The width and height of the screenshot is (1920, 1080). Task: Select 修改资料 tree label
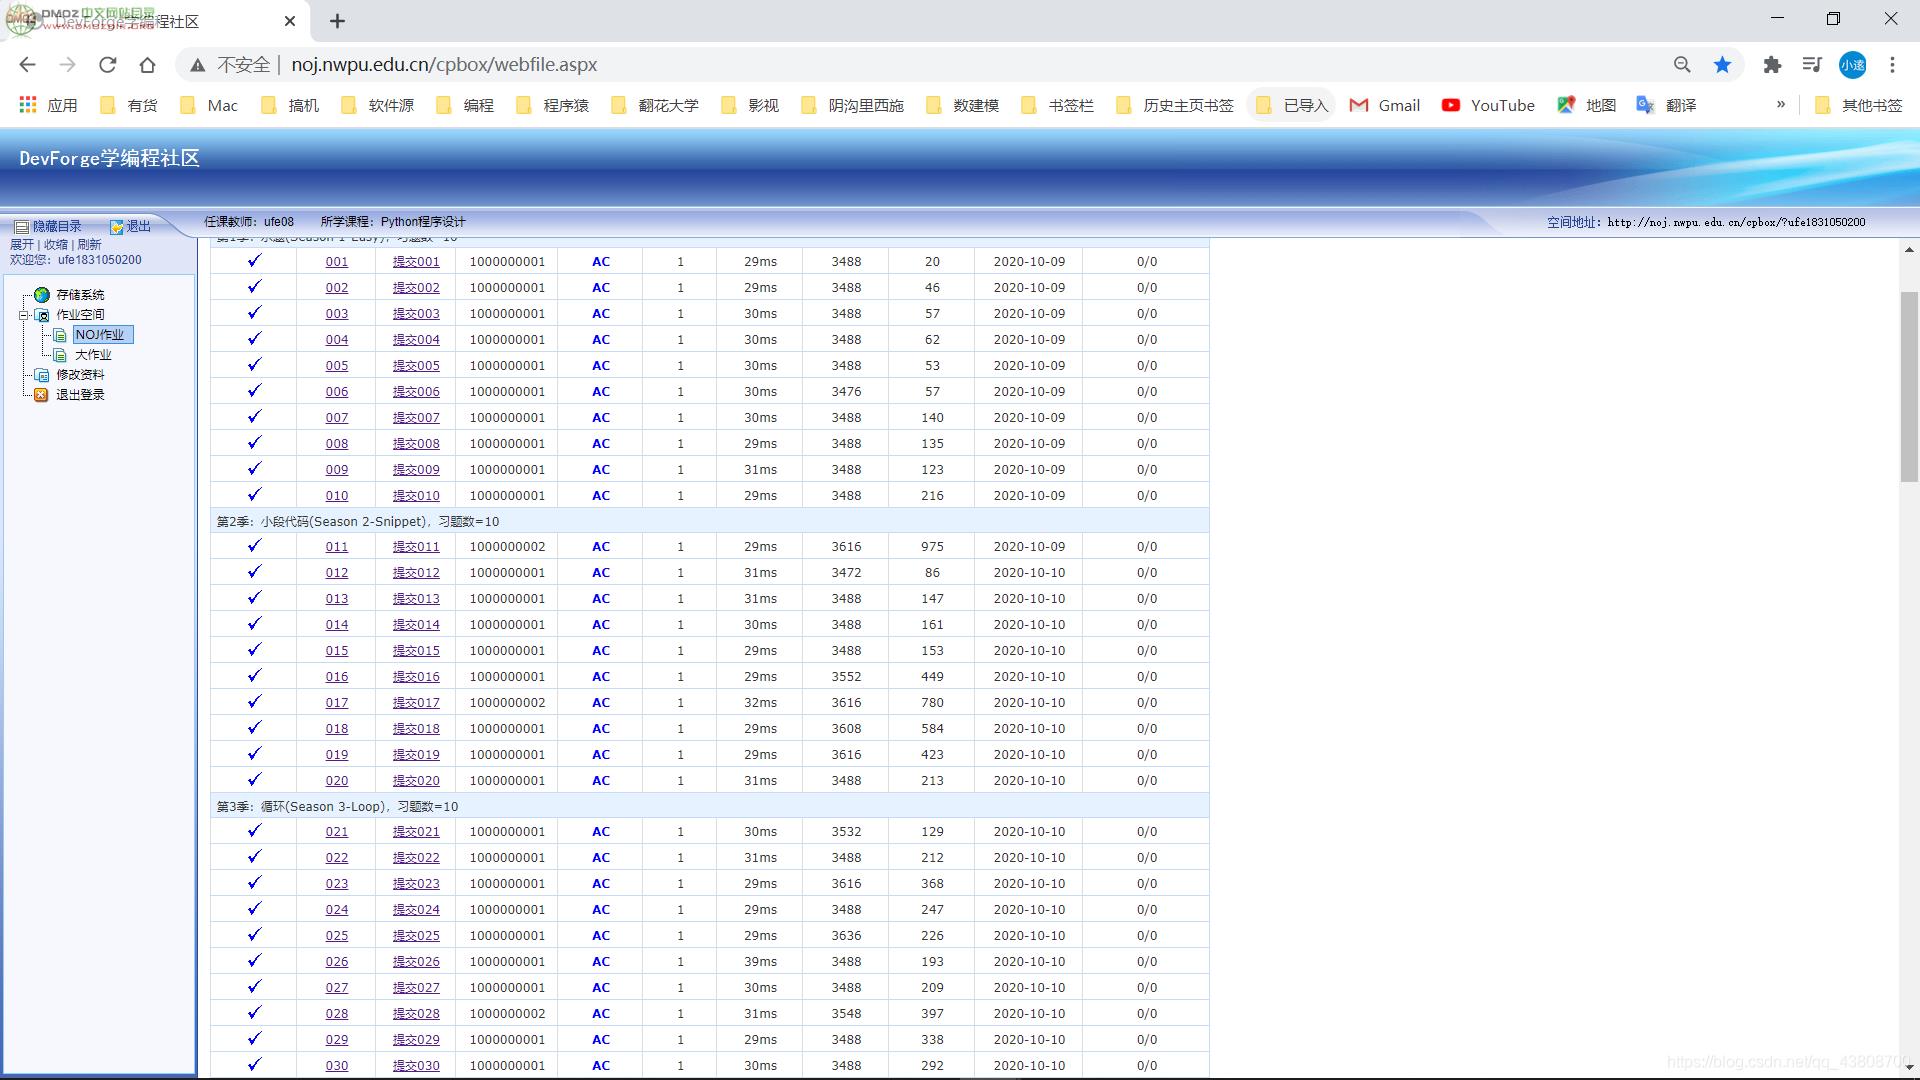(80, 375)
